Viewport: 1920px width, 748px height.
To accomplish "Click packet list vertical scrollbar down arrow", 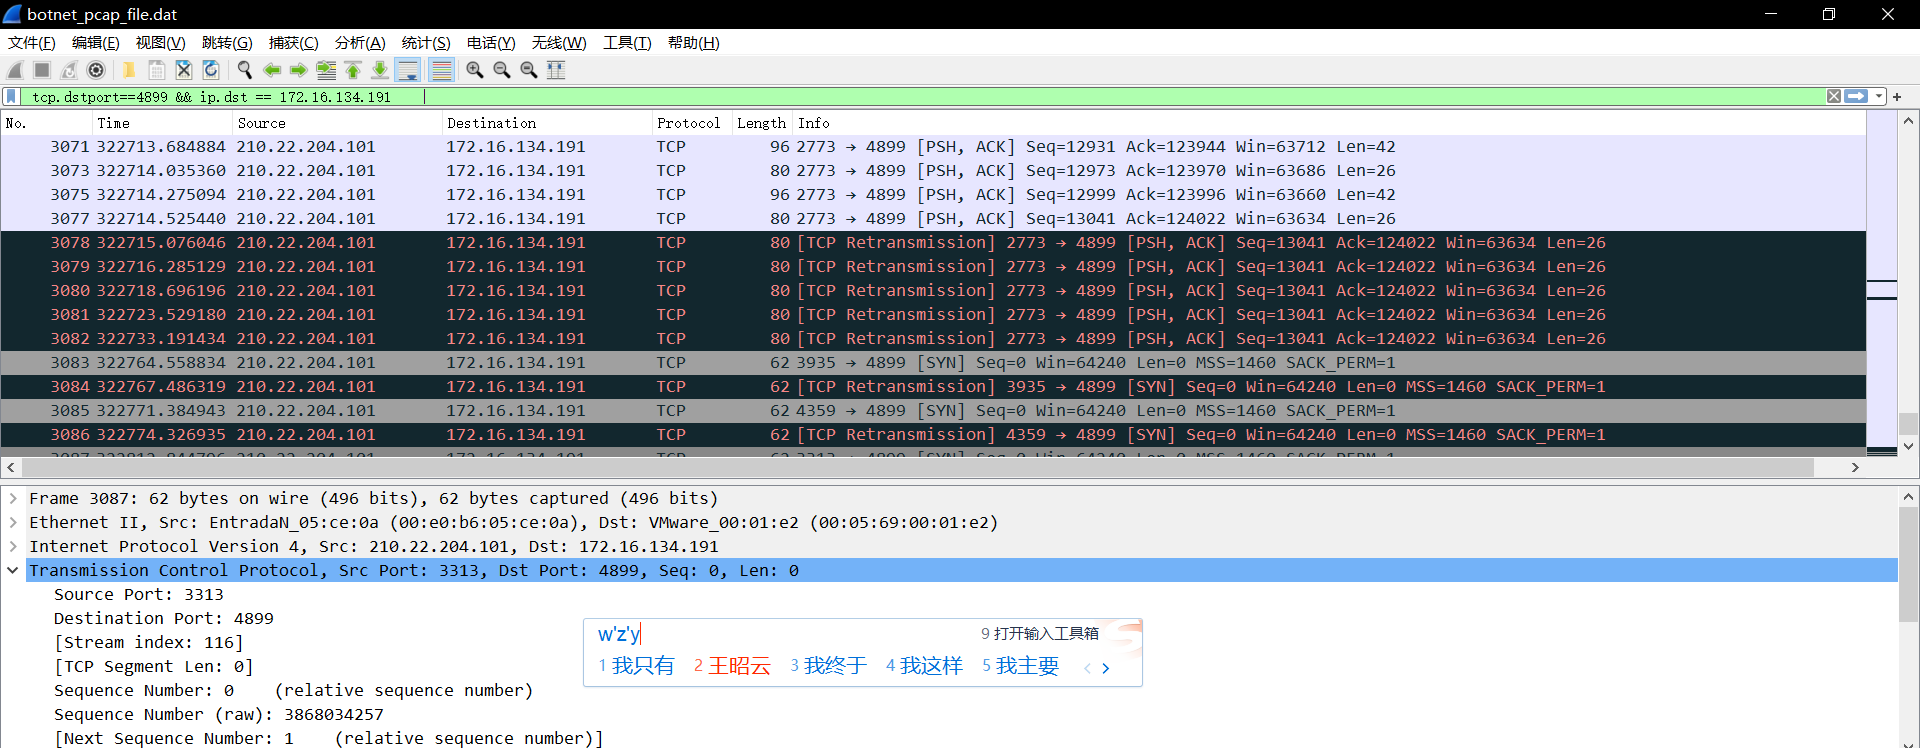I will click(x=1908, y=446).
